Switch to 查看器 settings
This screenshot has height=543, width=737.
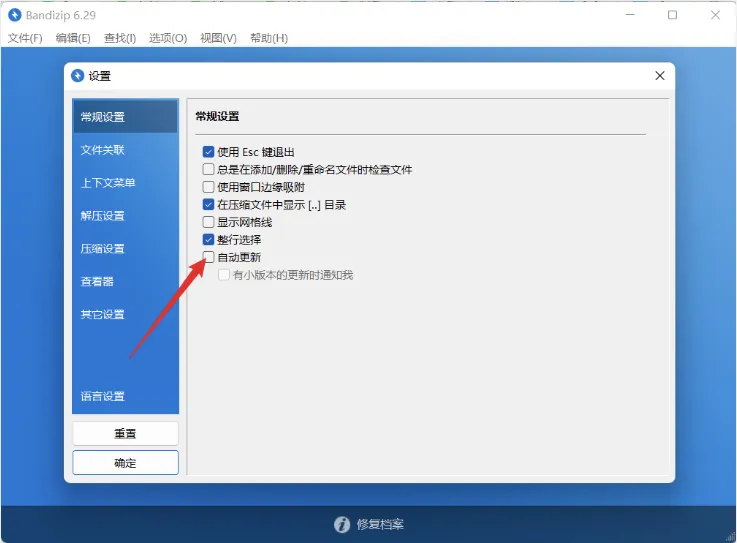tap(125, 282)
